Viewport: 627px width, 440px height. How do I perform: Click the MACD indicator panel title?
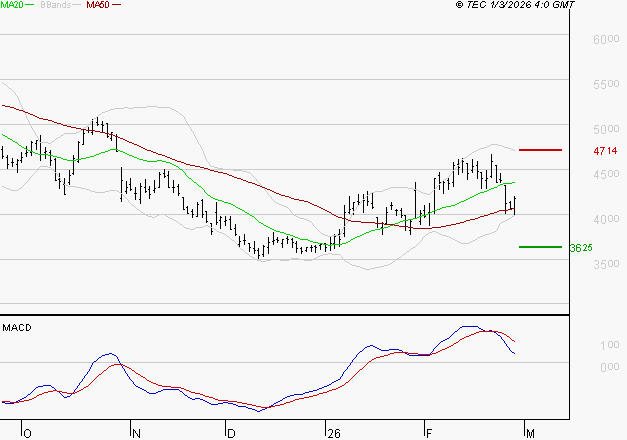(x=16, y=327)
